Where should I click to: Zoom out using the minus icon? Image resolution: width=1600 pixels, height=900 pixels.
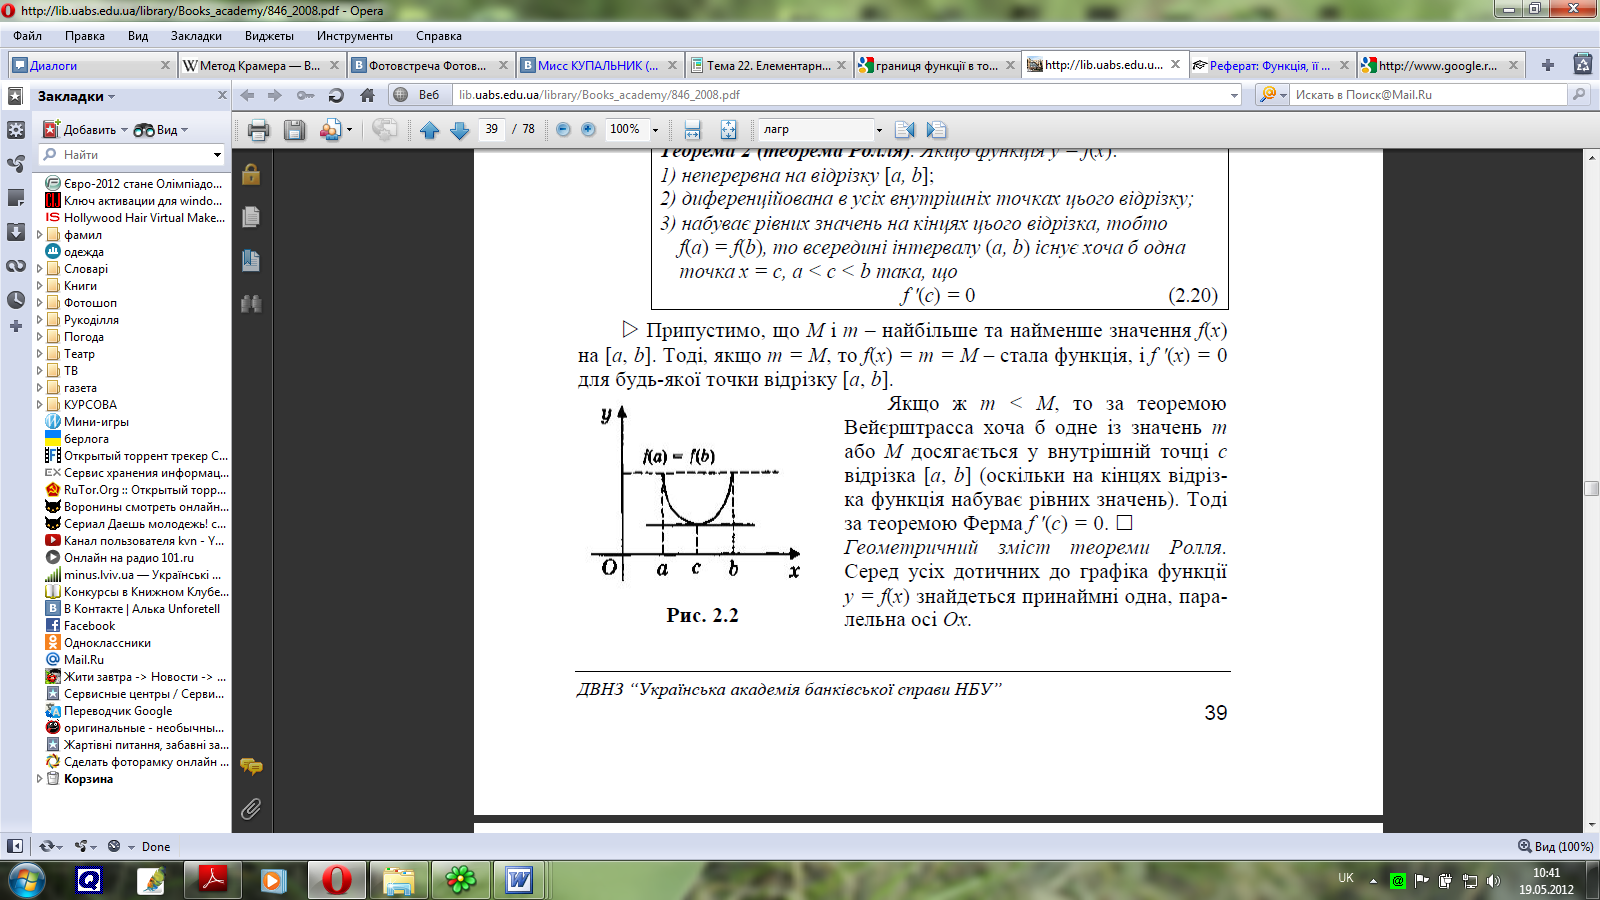563,129
